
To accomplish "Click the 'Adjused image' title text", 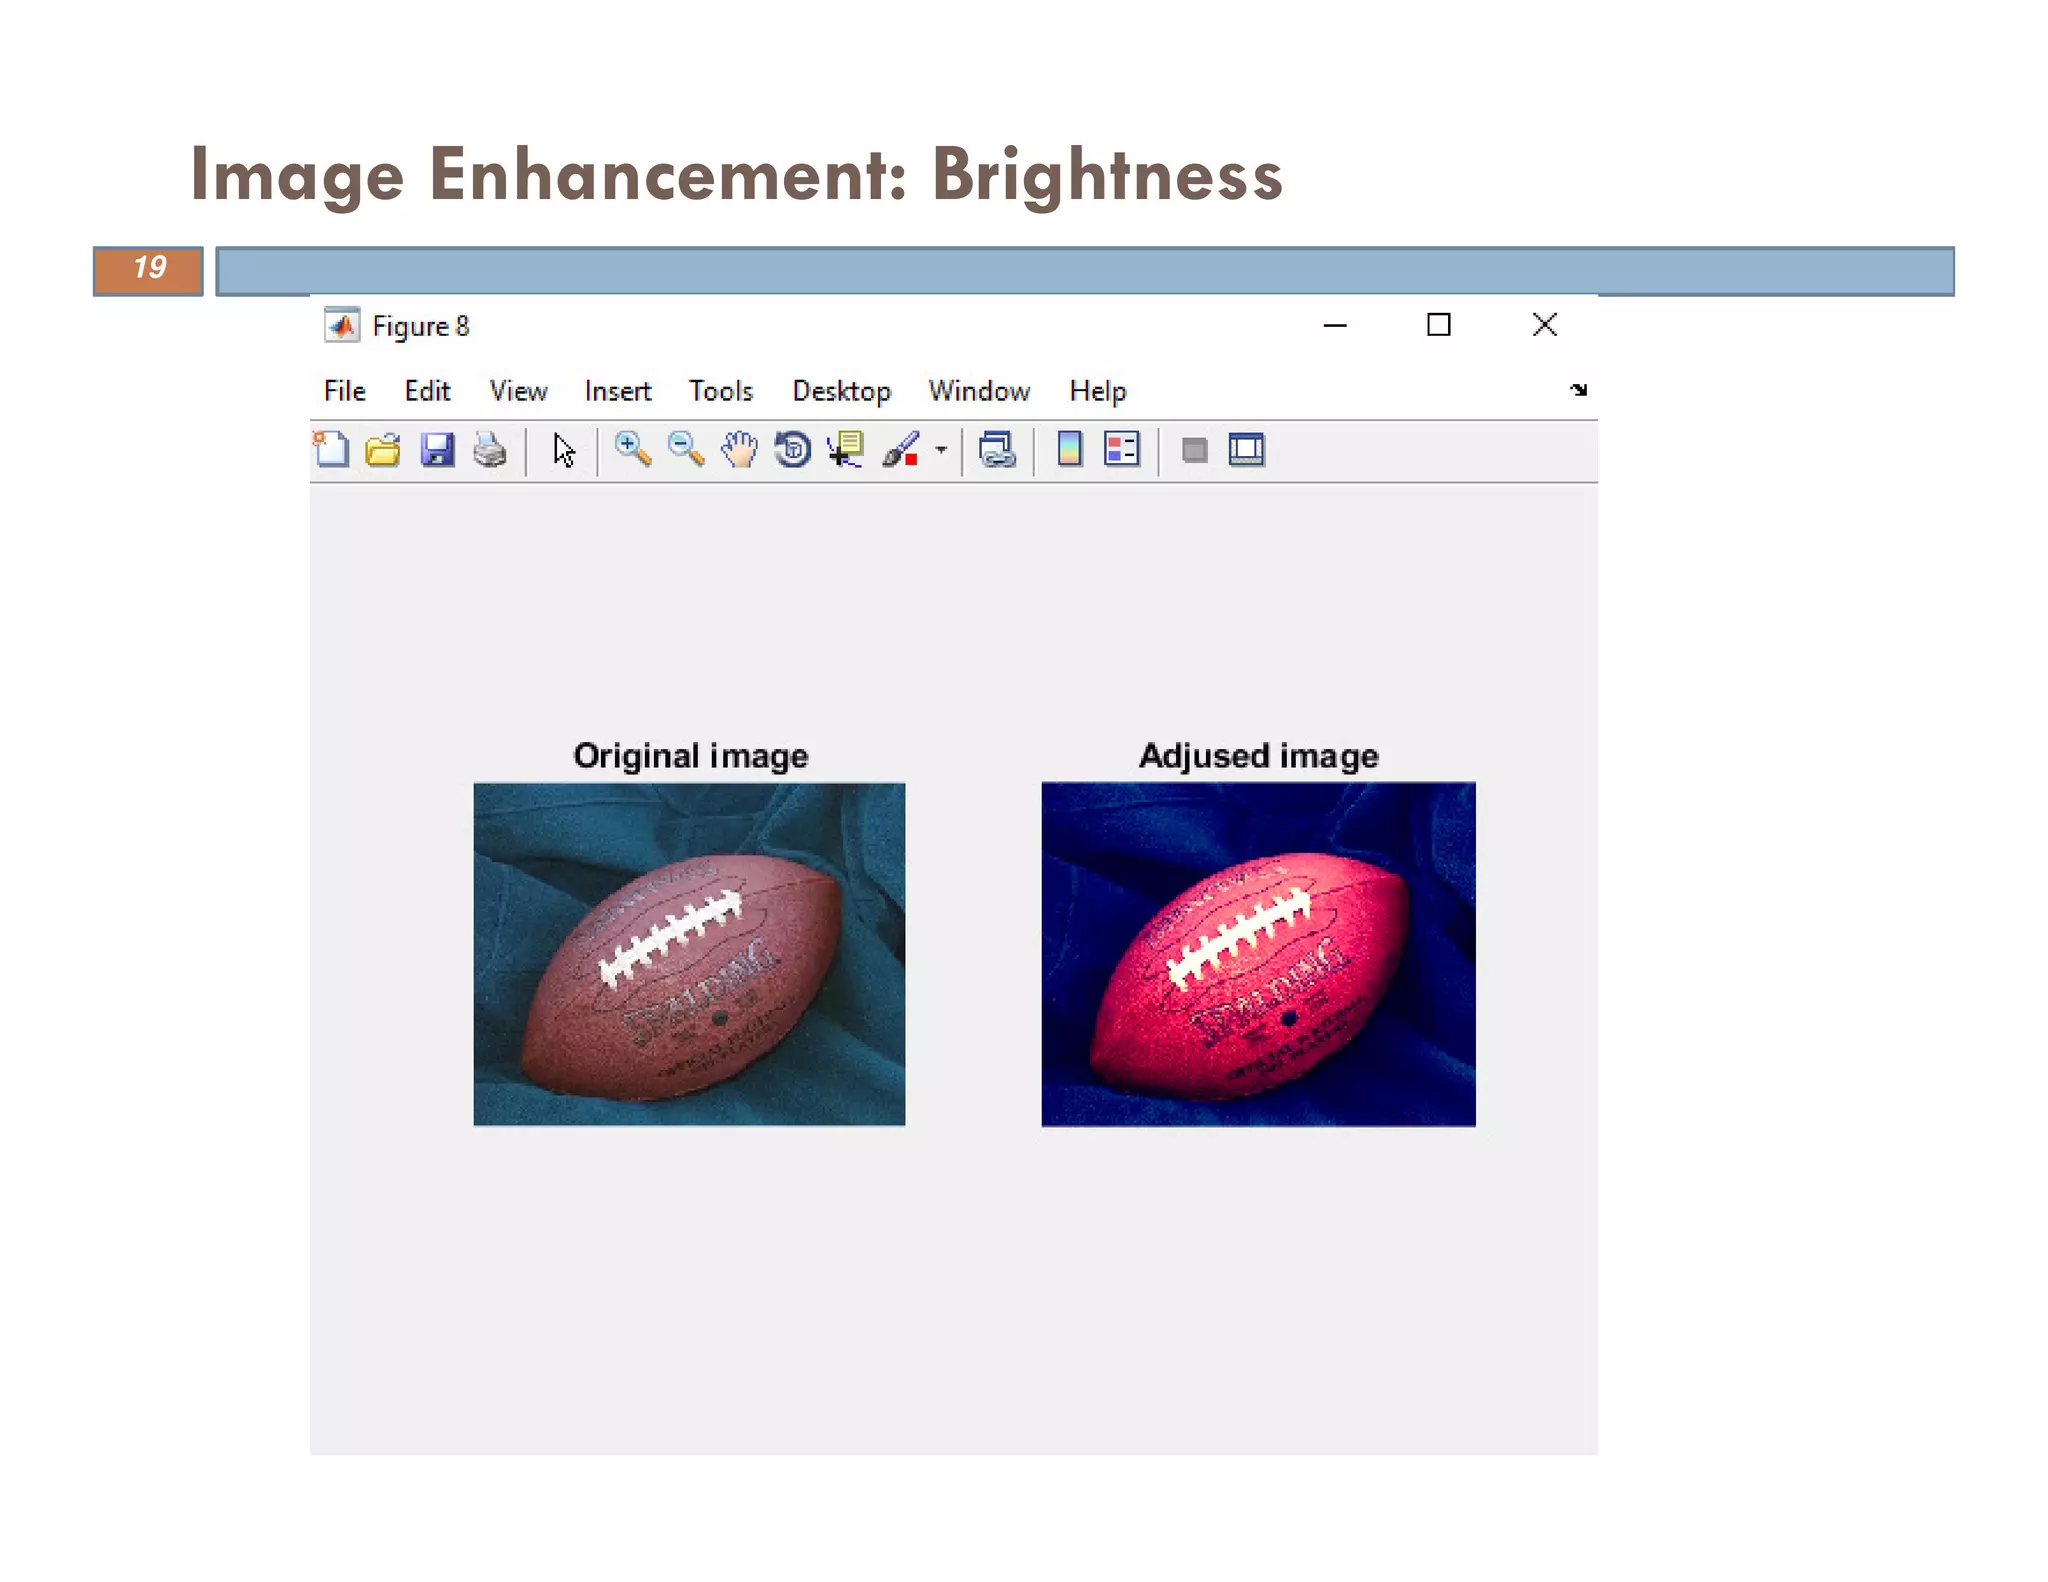I will pyautogui.click(x=1258, y=756).
